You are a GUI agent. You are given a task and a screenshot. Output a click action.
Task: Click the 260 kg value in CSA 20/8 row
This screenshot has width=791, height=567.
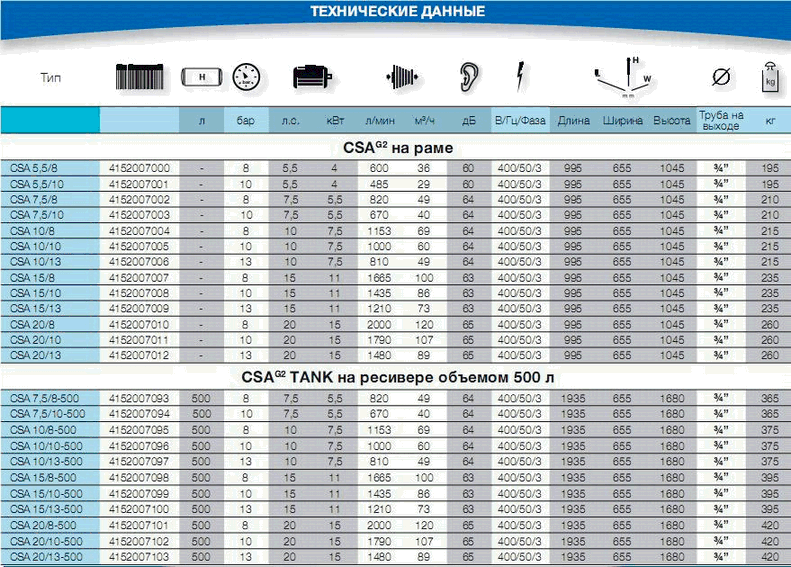(770, 324)
